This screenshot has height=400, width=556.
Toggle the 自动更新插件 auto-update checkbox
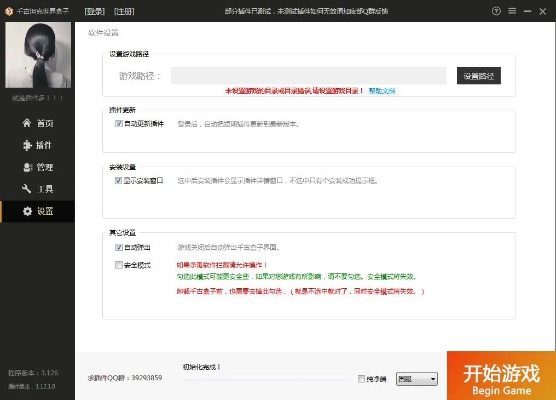tap(119, 123)
